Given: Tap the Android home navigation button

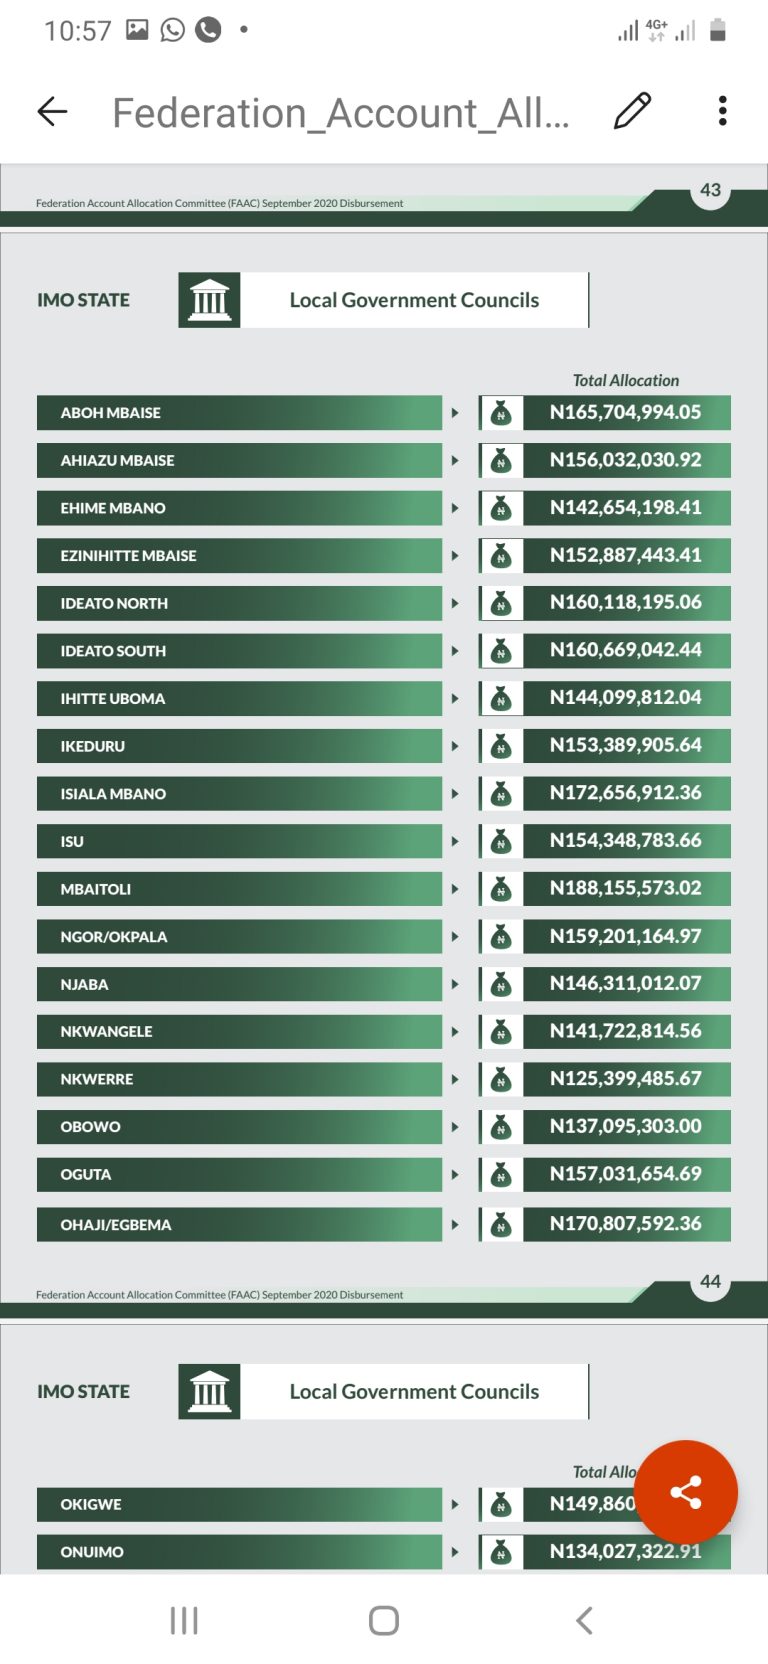Looking at the screenshot, I should [384, 1620].
